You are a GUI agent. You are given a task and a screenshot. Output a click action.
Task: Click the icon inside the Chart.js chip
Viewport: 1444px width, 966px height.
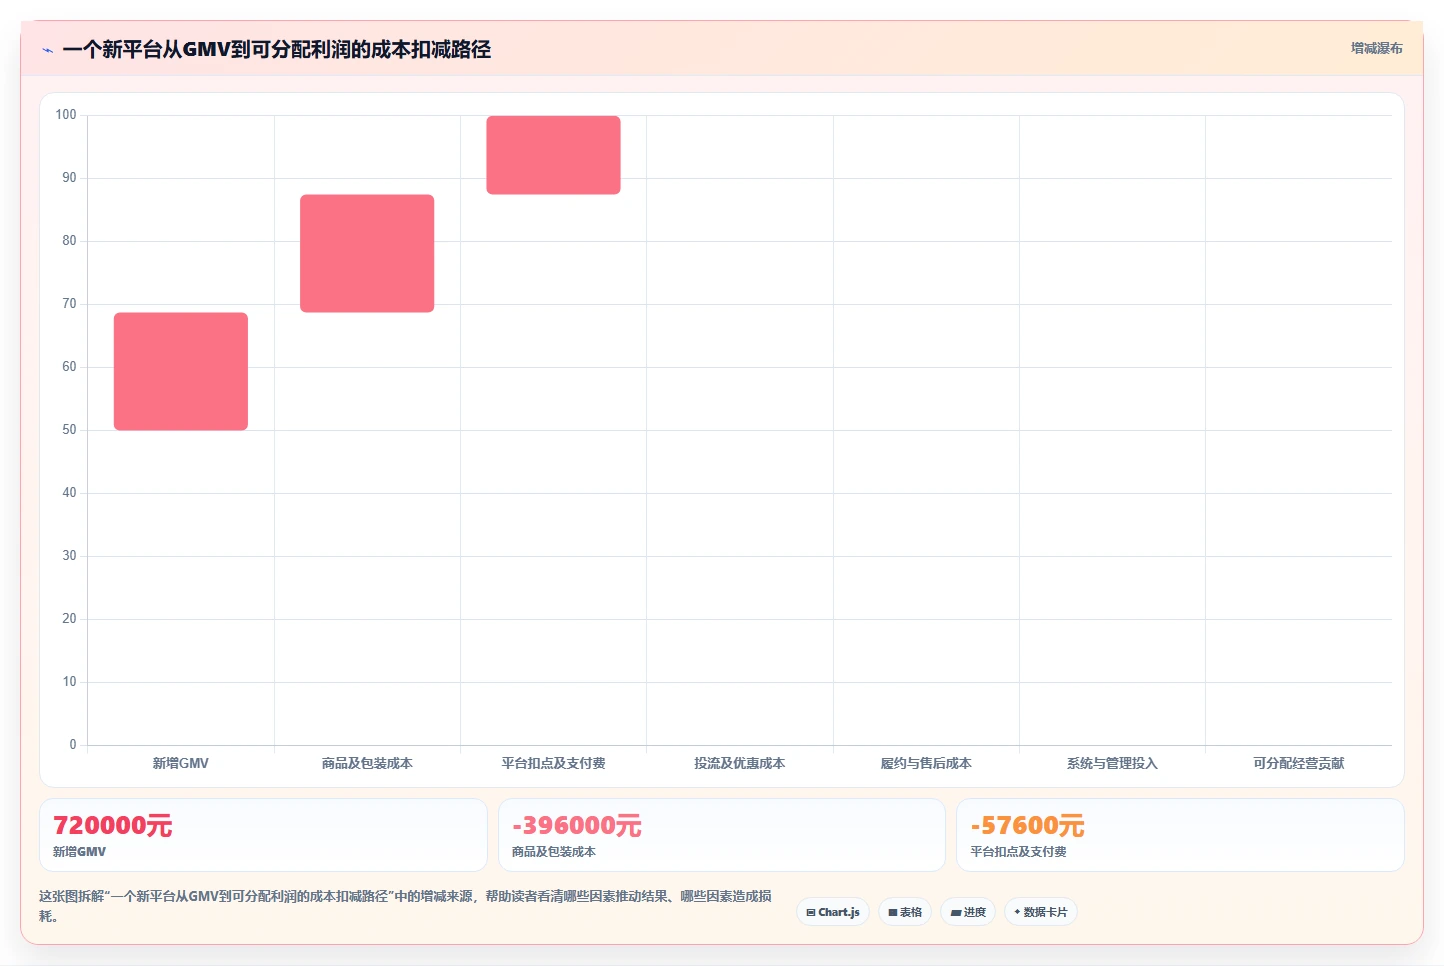(x=811, y=912)
